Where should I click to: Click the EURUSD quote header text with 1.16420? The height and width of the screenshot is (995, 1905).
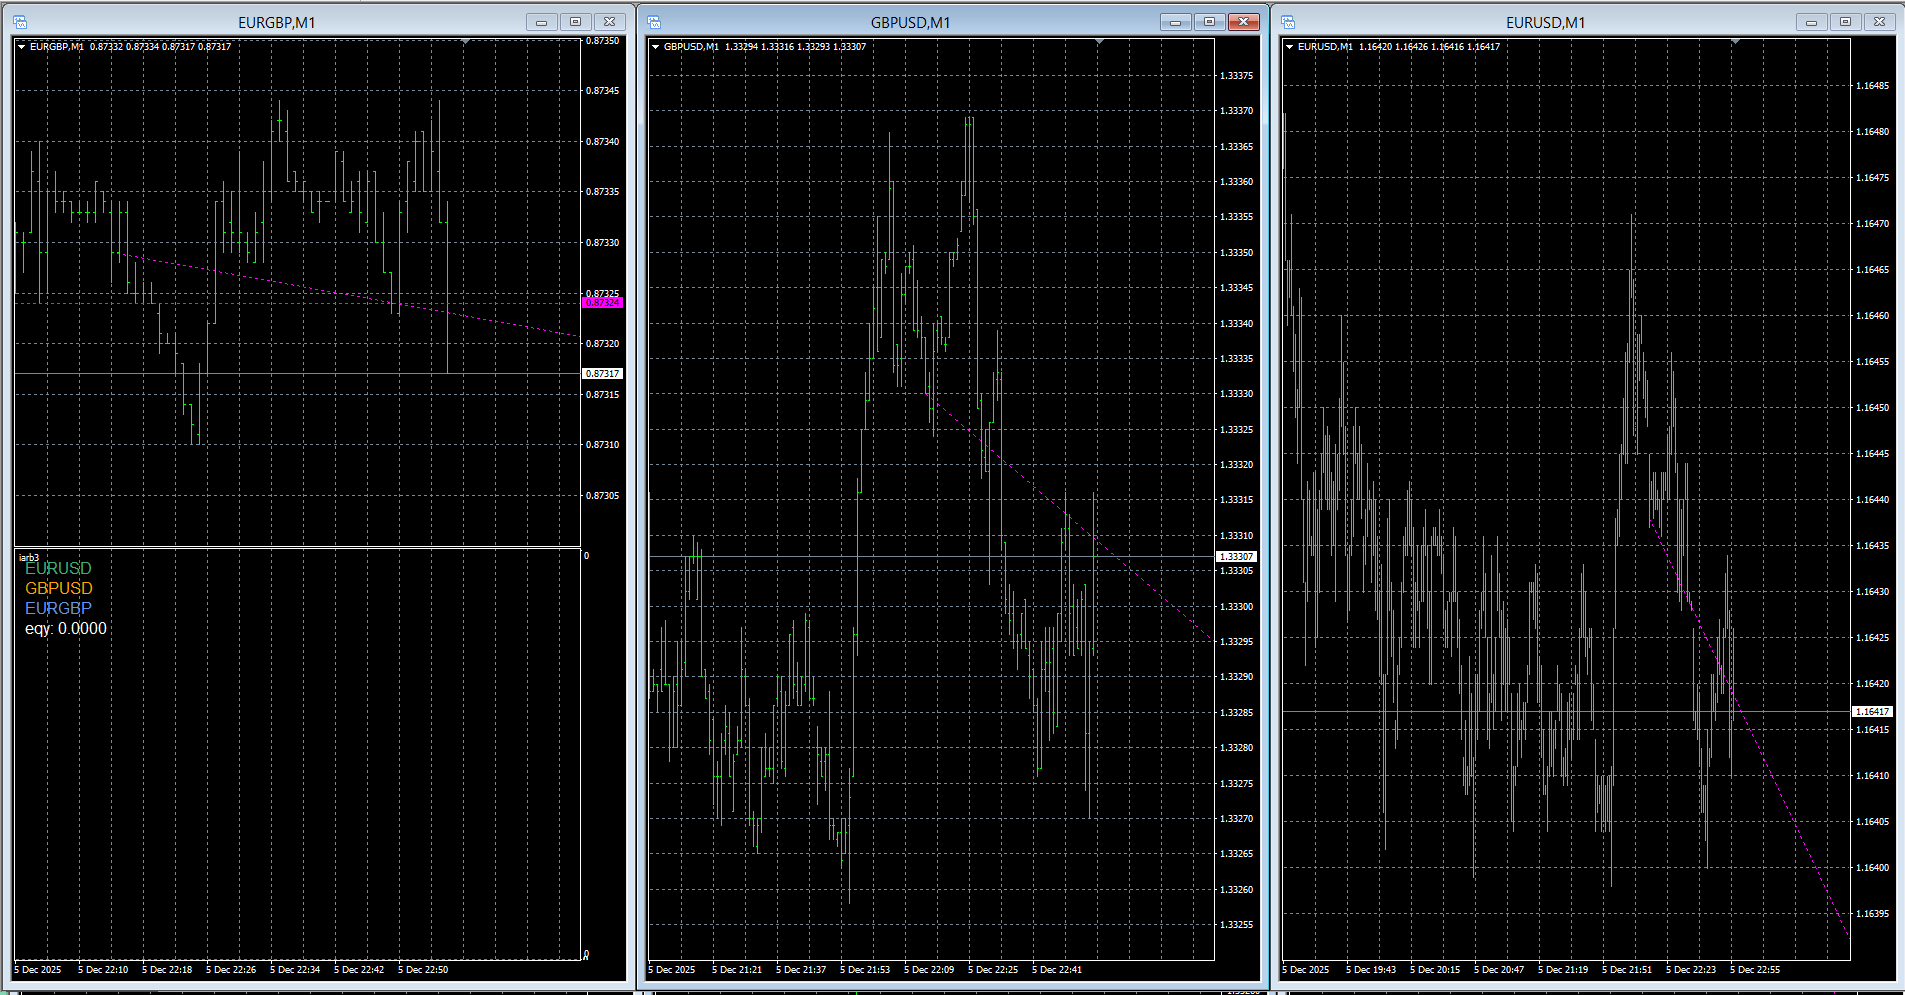(x=1399, y=47)
